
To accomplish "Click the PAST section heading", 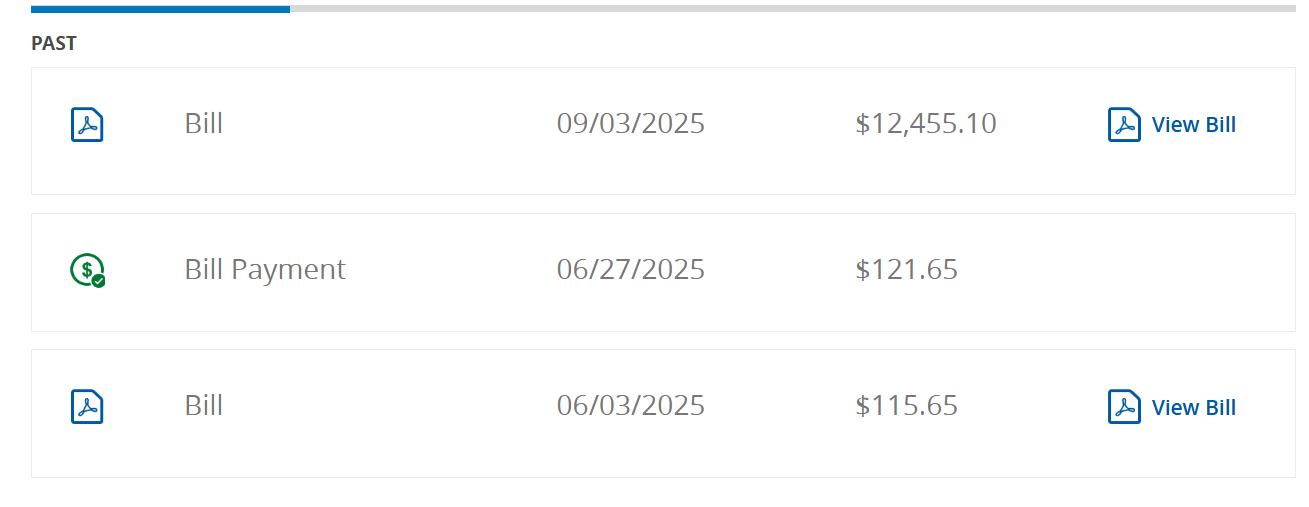I will [54, 44].
